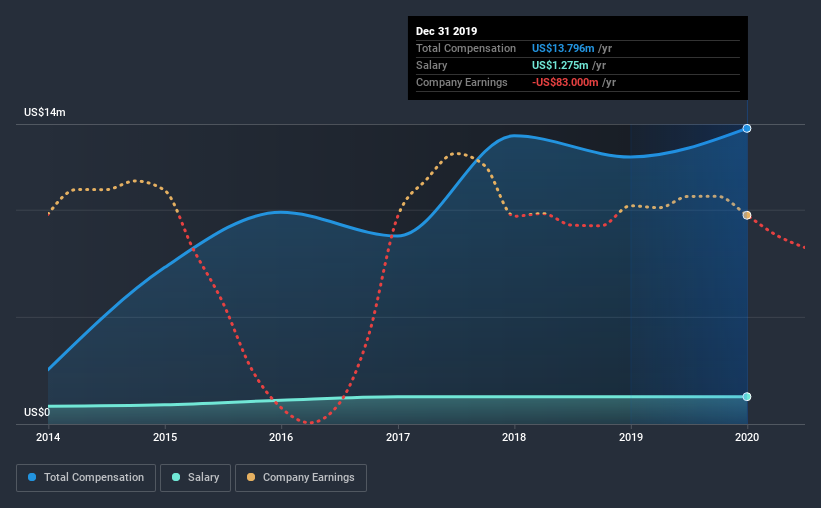Click the Total Compensation tooltip row label

[466, 48]
